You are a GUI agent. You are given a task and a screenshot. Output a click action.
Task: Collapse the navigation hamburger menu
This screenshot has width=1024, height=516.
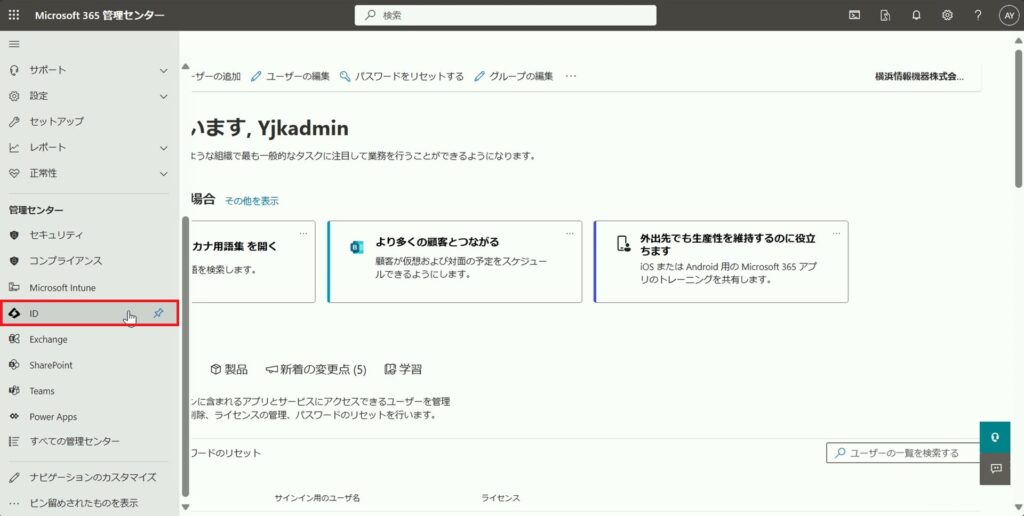(x=14, y=44)
